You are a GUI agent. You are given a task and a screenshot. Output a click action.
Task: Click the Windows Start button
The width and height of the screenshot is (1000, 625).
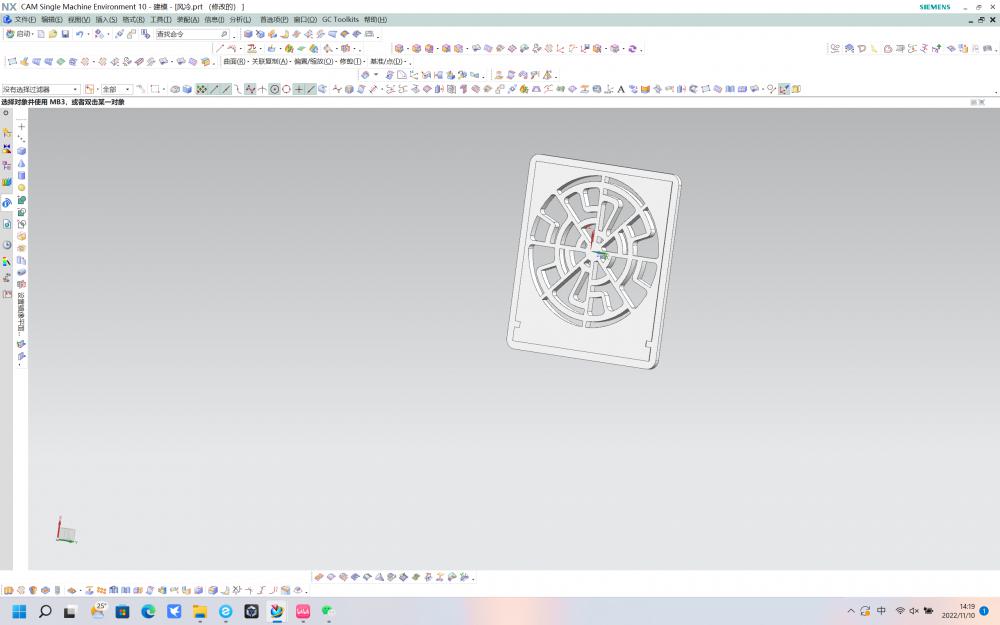coord(19,612)
